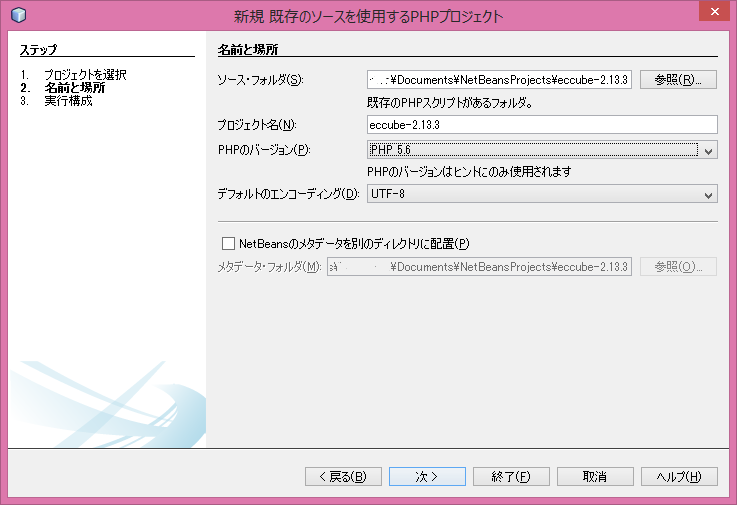Proceed with the 次 > button
737x505 pixels.
point(427,476)
